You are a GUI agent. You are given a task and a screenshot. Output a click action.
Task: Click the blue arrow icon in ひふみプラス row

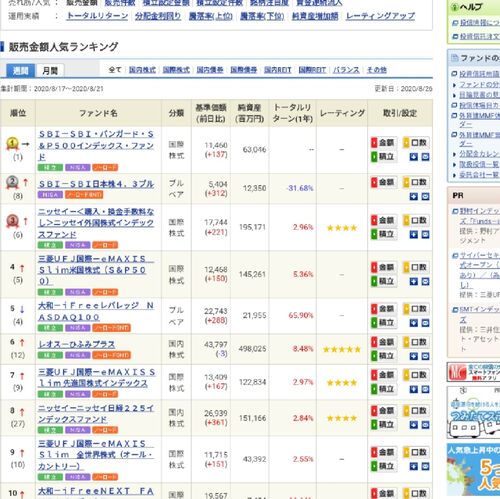click(x=413, y=356)
